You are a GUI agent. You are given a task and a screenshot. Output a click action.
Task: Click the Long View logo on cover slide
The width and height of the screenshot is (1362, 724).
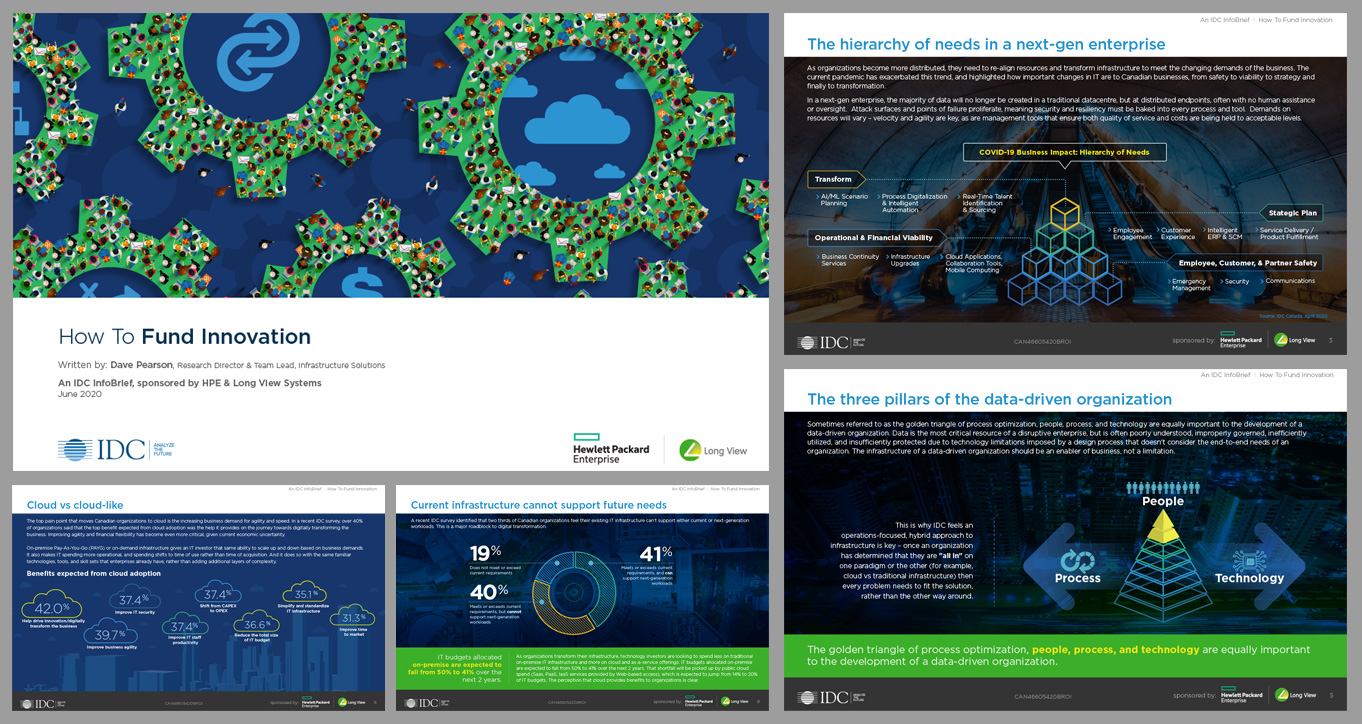click(713, 450)
